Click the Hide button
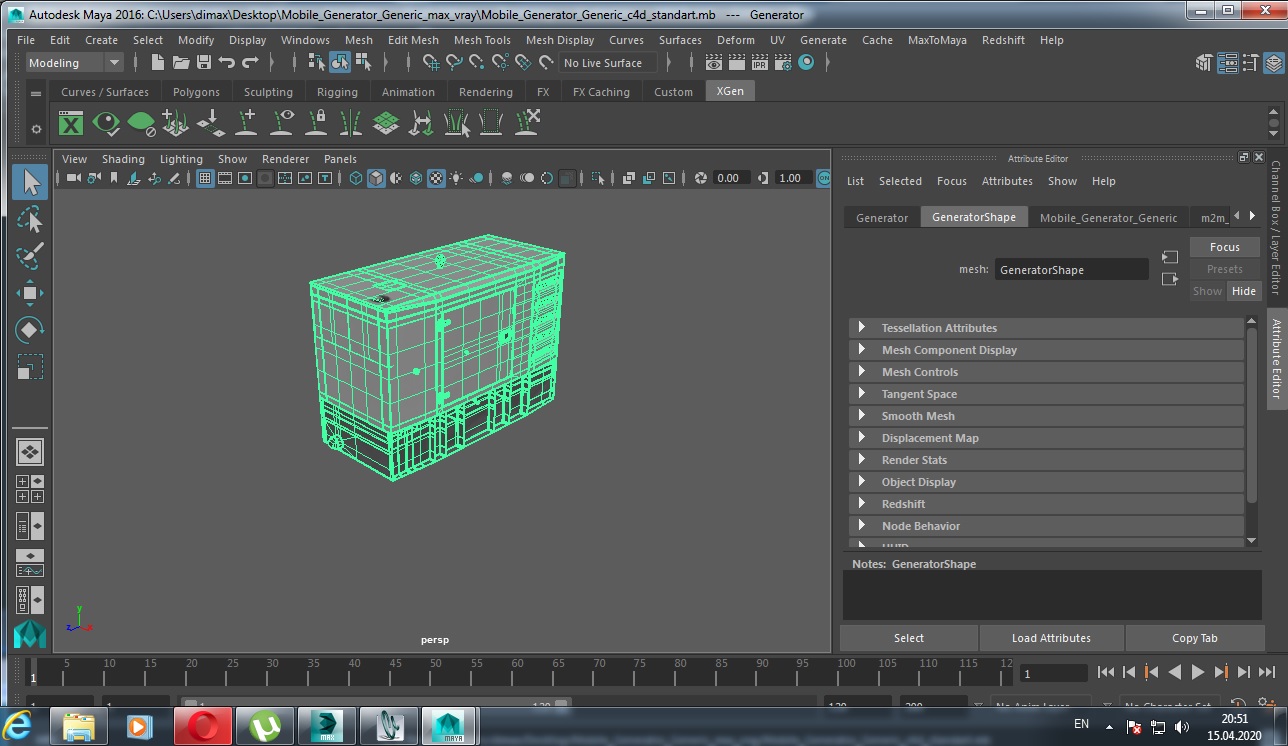1288x746 pixels. tap(1244, 291)
